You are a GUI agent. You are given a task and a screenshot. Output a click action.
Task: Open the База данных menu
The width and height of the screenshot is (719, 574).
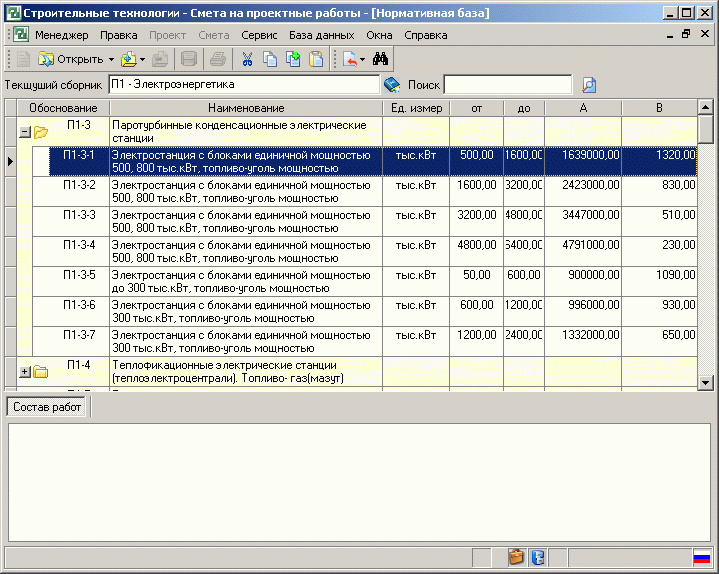coord(321,35)
